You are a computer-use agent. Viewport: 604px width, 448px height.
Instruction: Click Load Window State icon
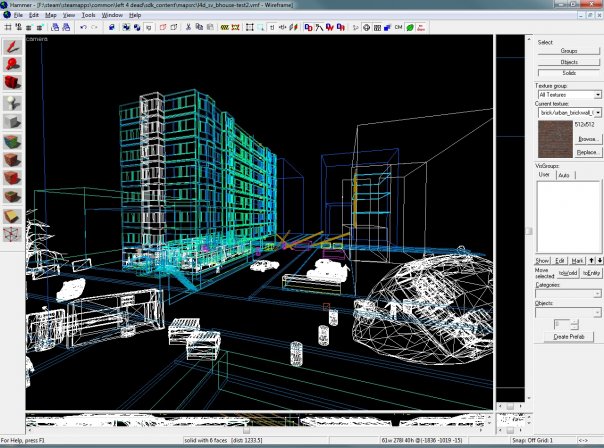click(x=55, y=27)
